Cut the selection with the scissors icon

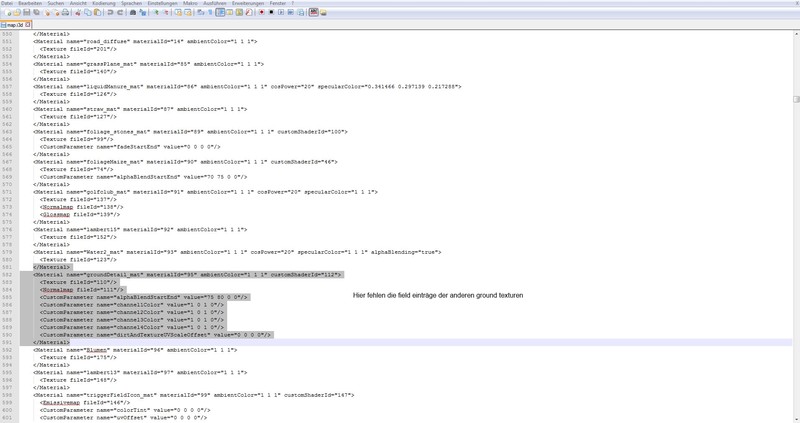(x=78, y=12)
